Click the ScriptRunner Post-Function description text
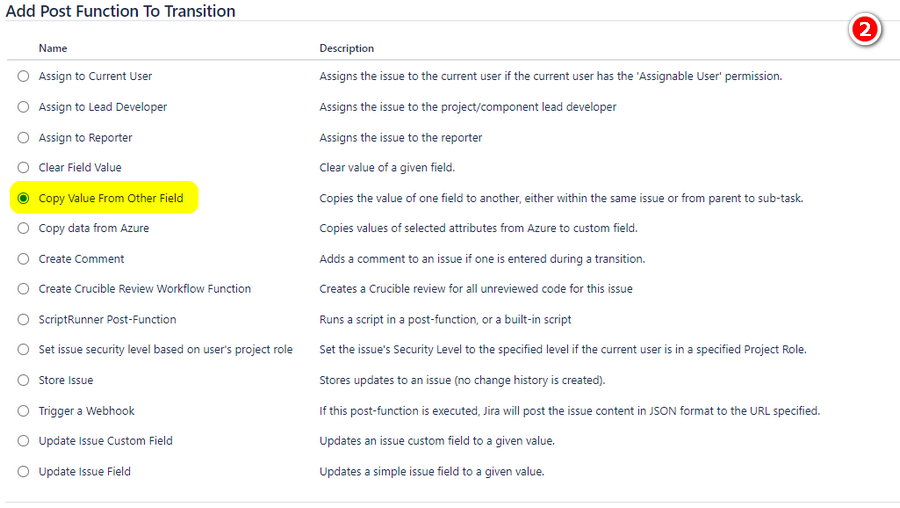The height and width of the screenshot is (508, 900). (x=445, y=320)
